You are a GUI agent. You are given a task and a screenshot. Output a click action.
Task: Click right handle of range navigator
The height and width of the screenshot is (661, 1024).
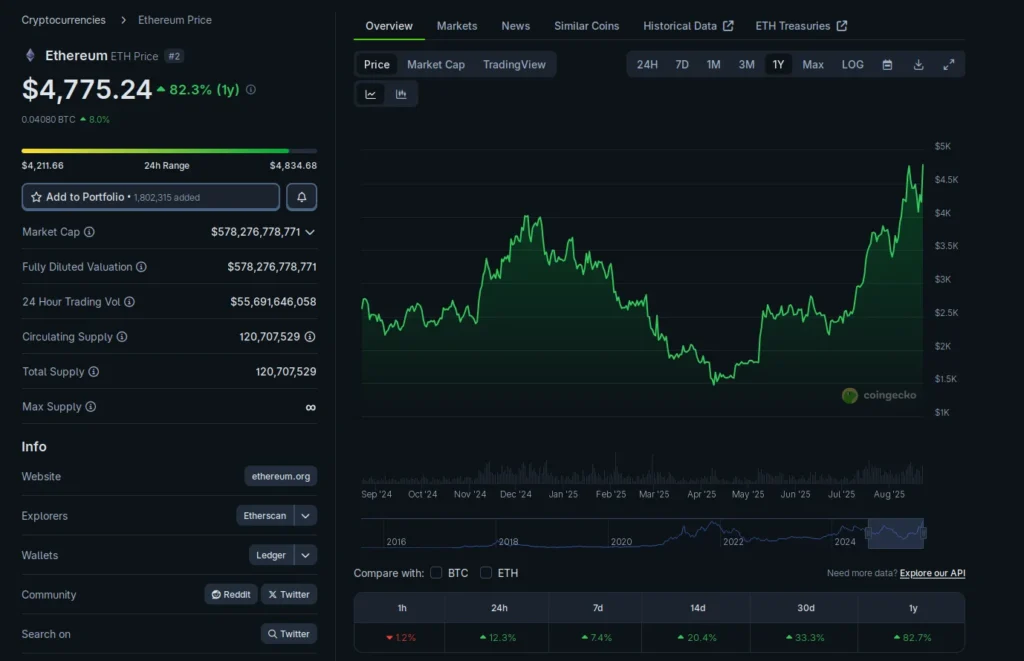tap(923, 534)
